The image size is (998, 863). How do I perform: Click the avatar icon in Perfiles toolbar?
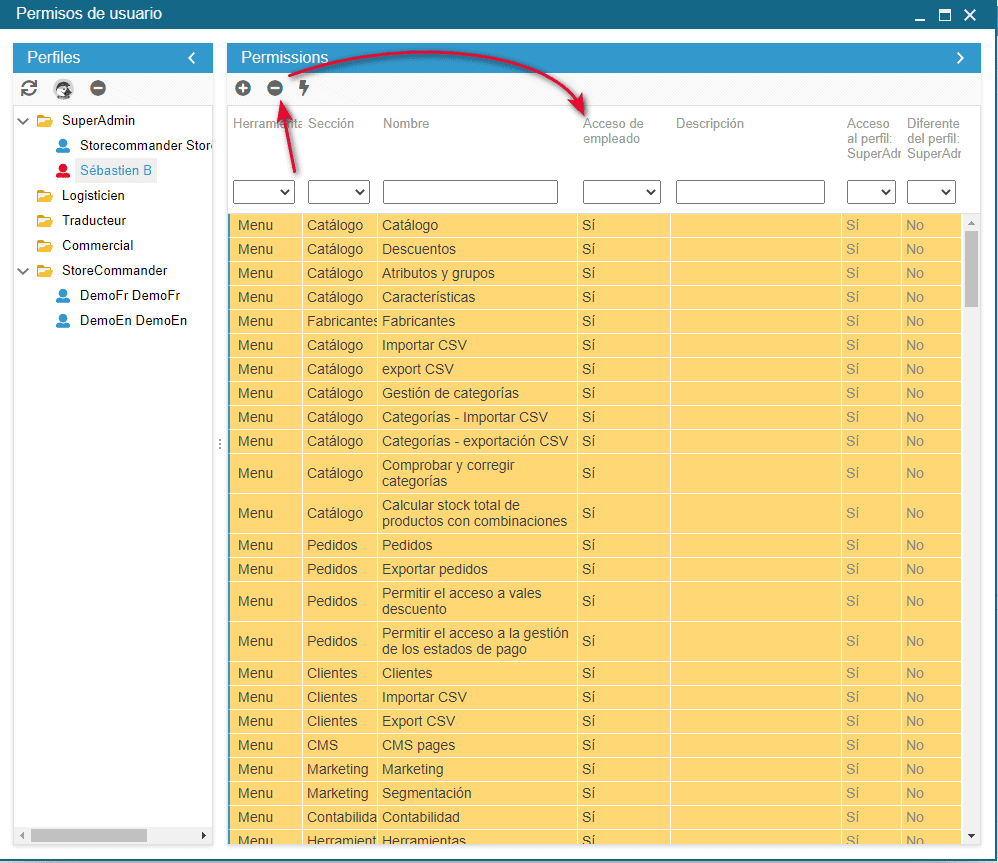pyautogui.click(x=63, y=88)
